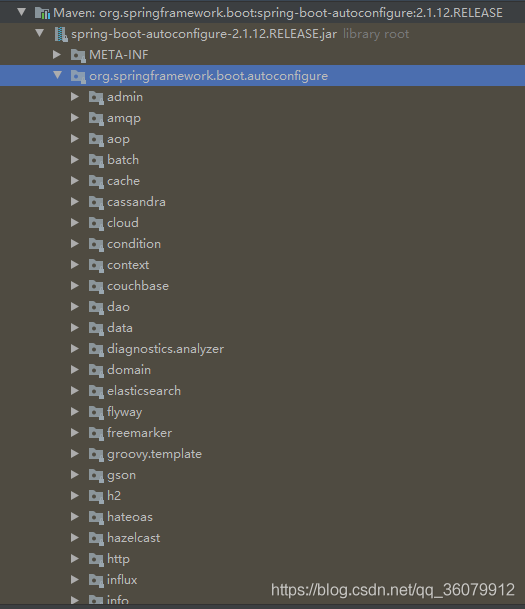Select the spring-boot-autoconfigure-2.1.12.RELEASE.jar entry
This screenshot has width=525, height=609.
pyautogui.click(x=204, y=34)
